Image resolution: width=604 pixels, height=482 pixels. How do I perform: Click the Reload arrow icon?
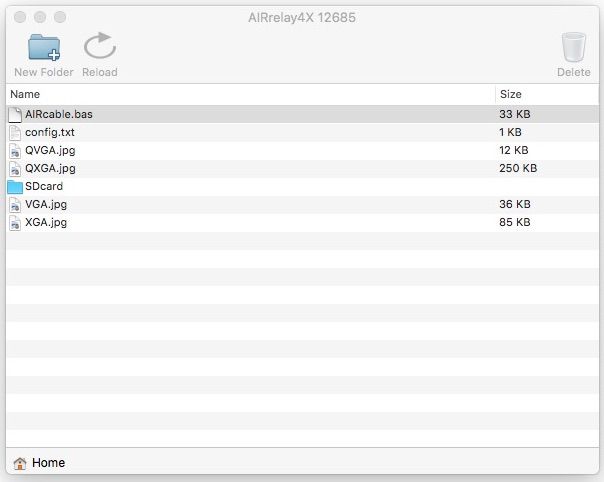100,46
